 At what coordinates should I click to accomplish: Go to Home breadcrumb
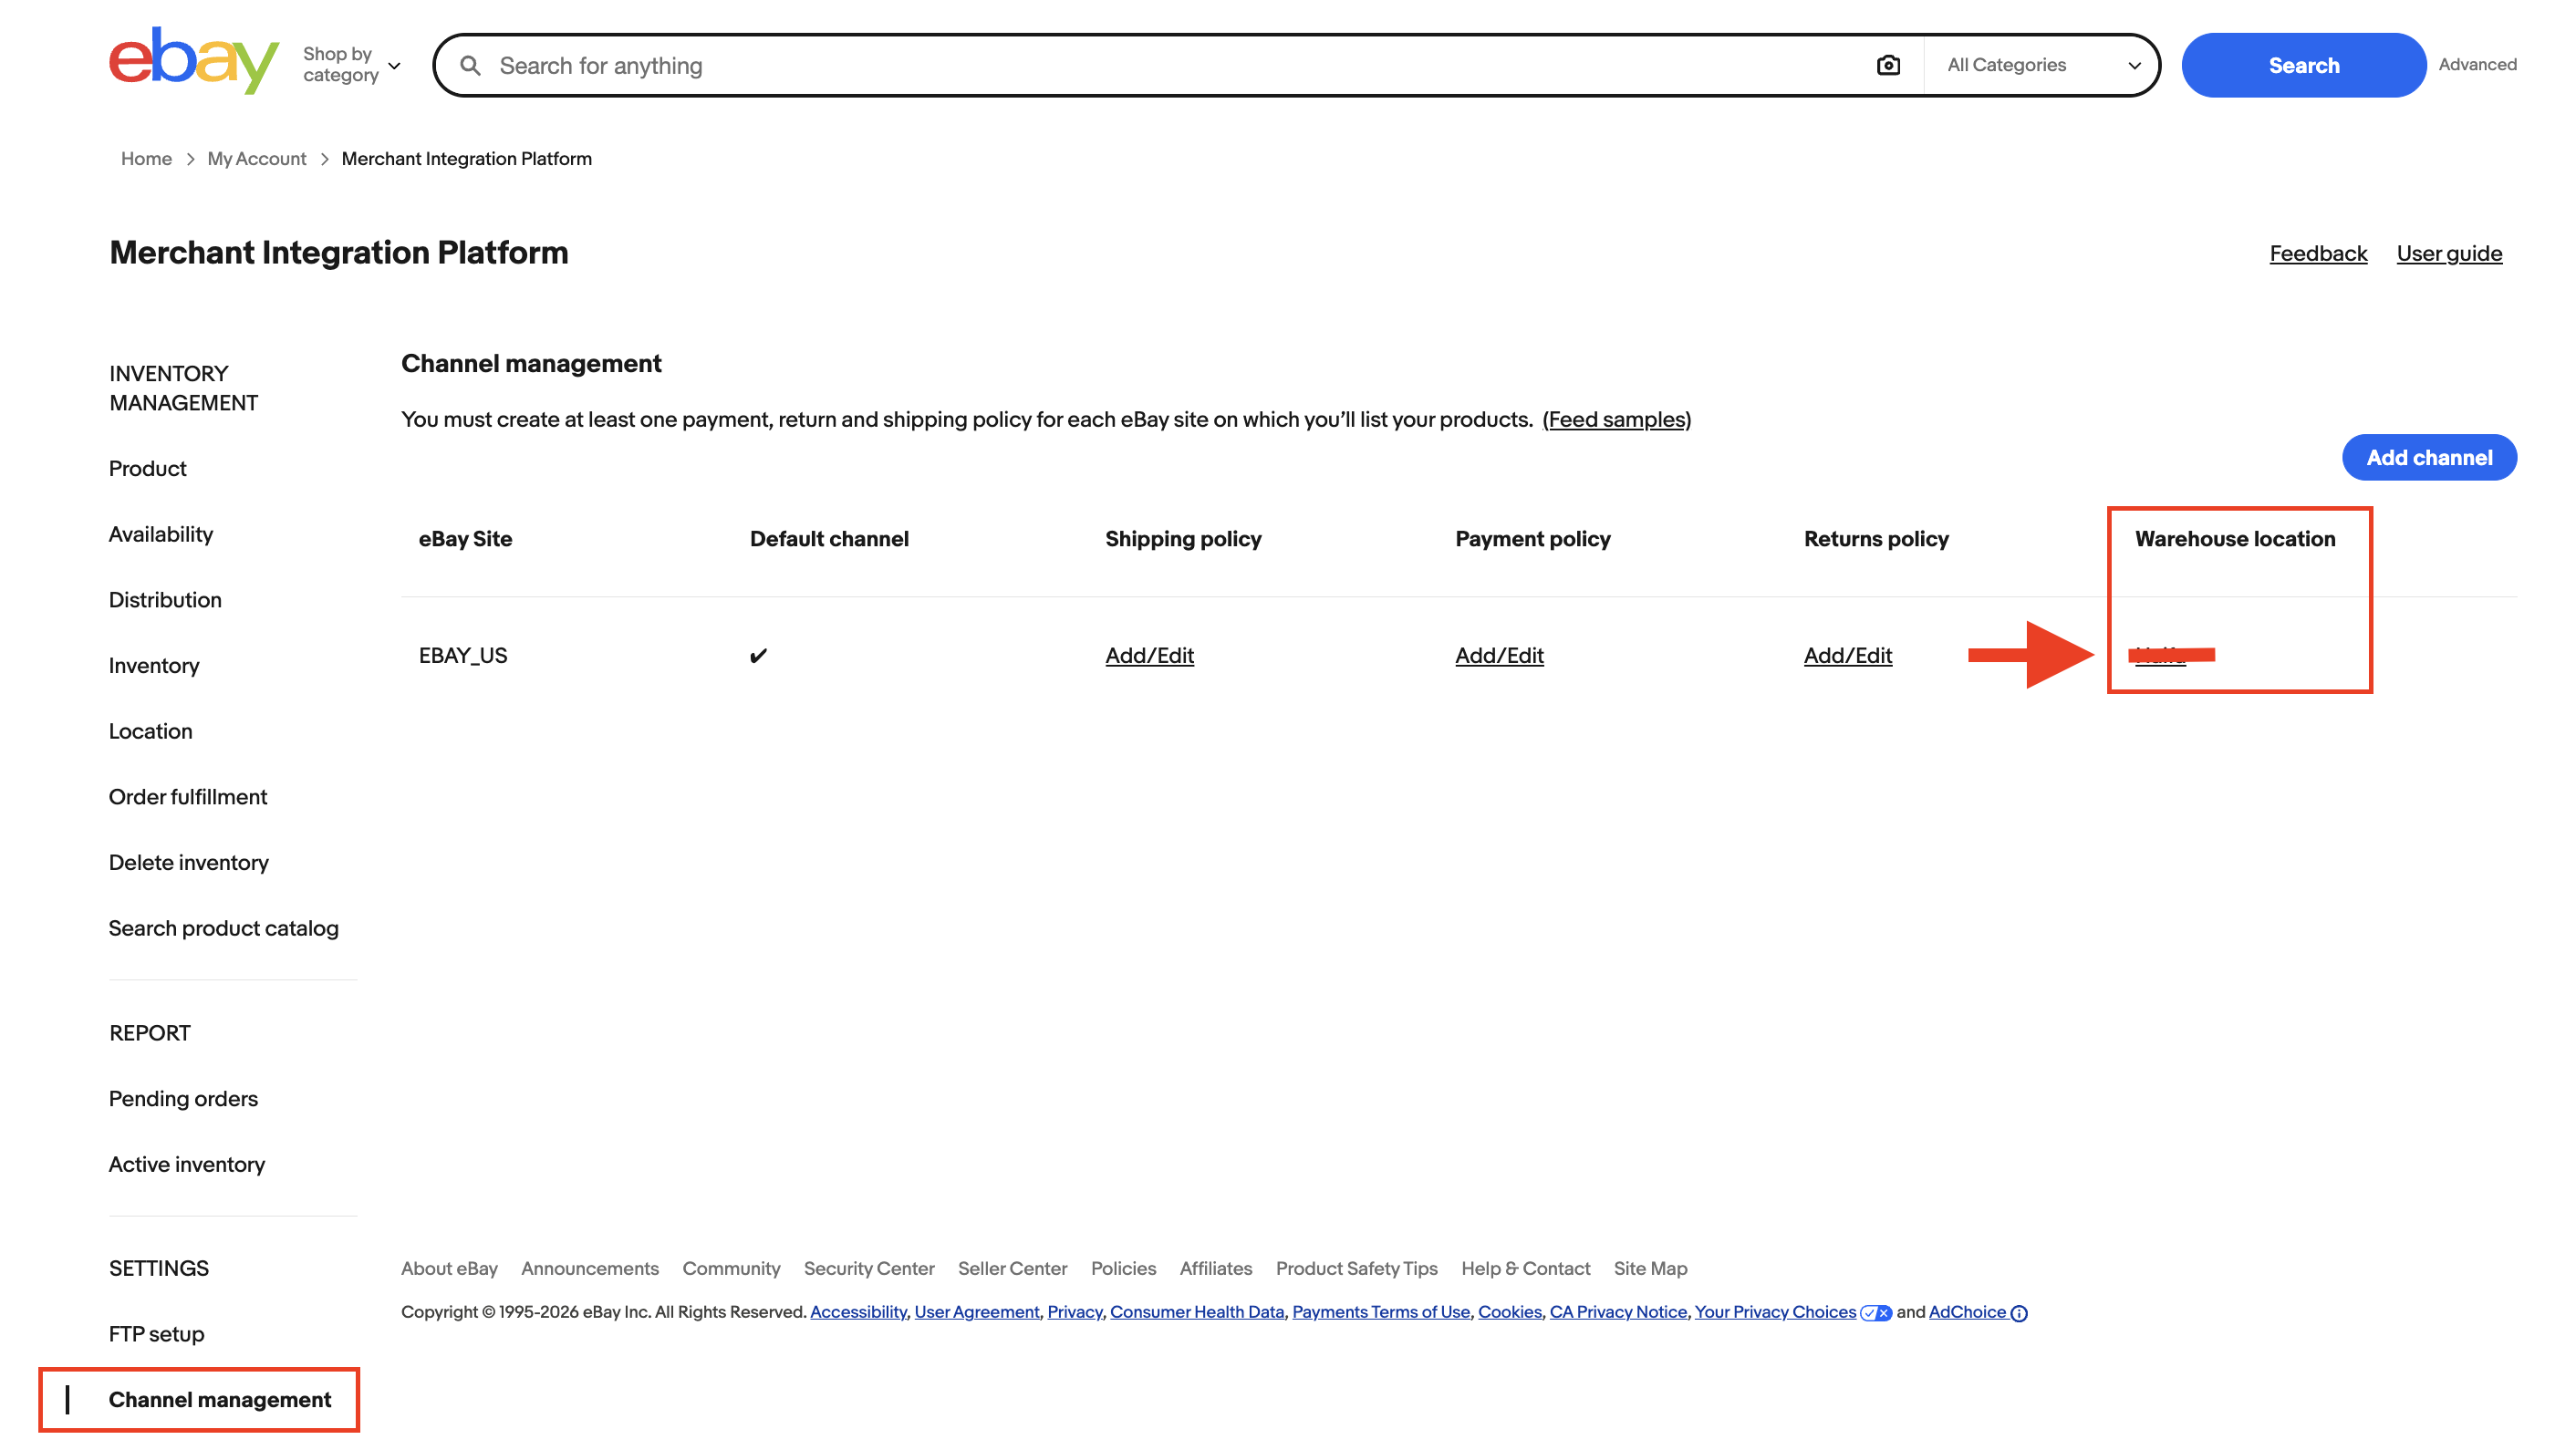coord(146,159)
